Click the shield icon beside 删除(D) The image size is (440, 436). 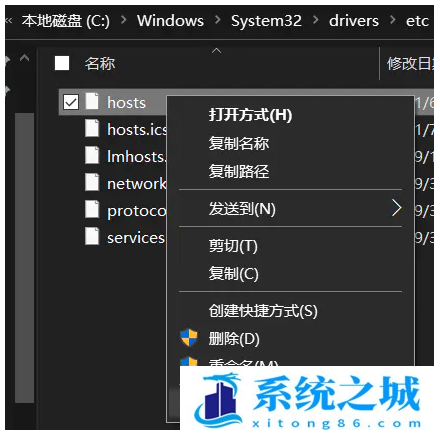(189, 338)
